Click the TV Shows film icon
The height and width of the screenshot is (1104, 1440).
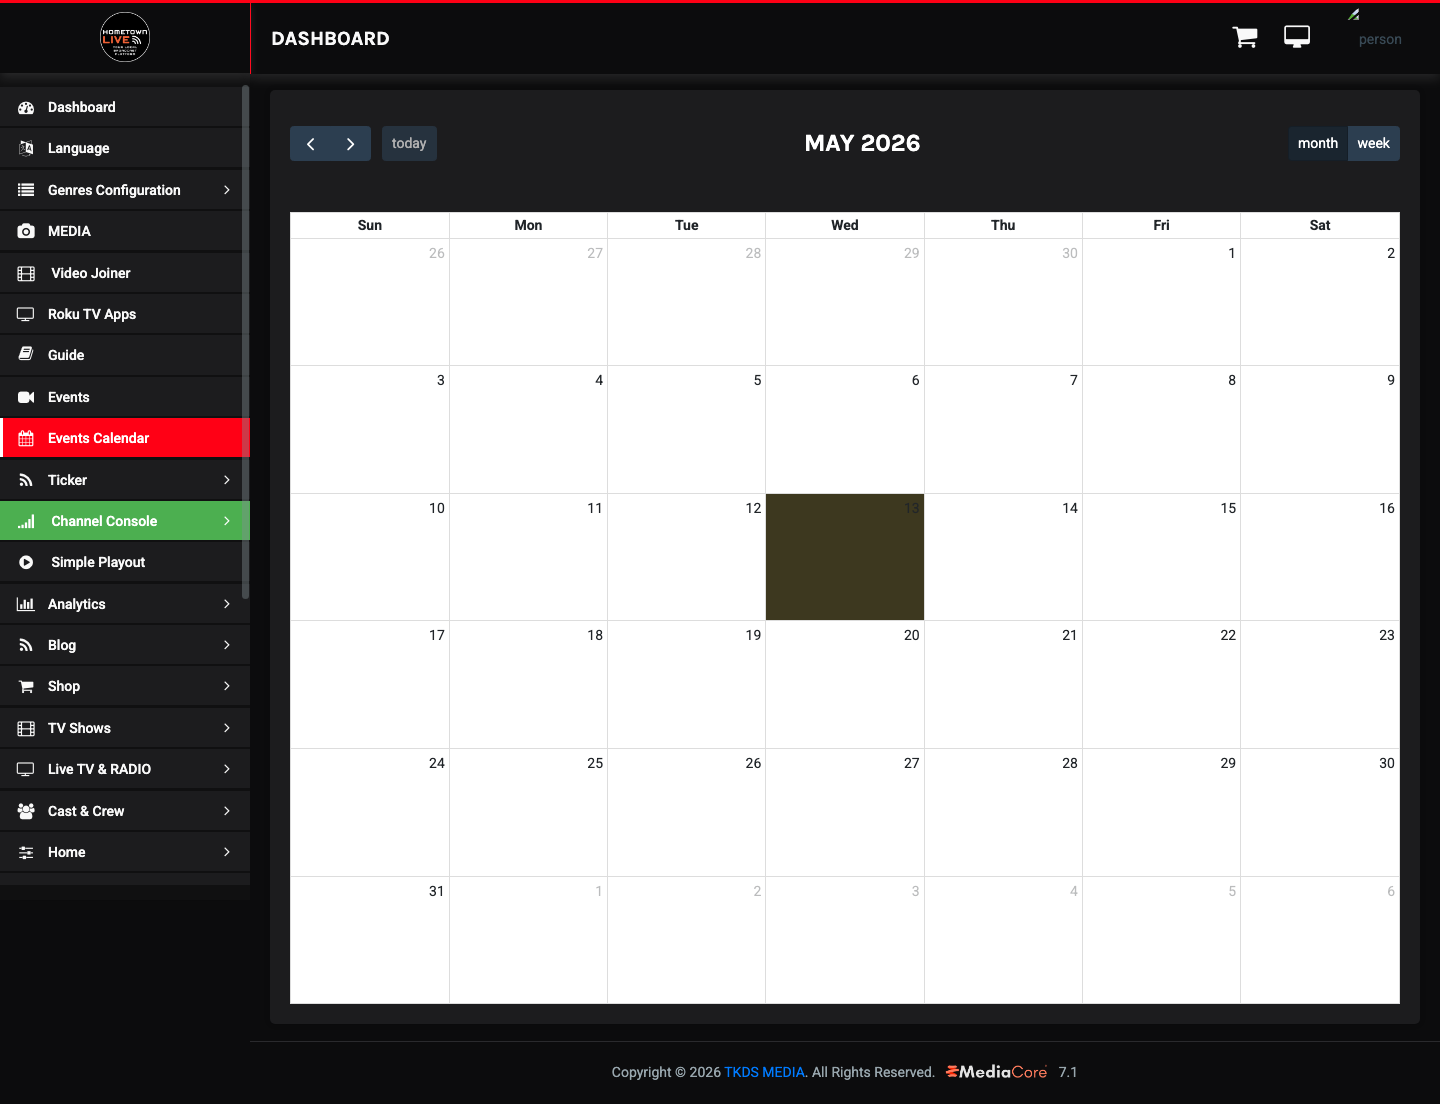(26, 728)
